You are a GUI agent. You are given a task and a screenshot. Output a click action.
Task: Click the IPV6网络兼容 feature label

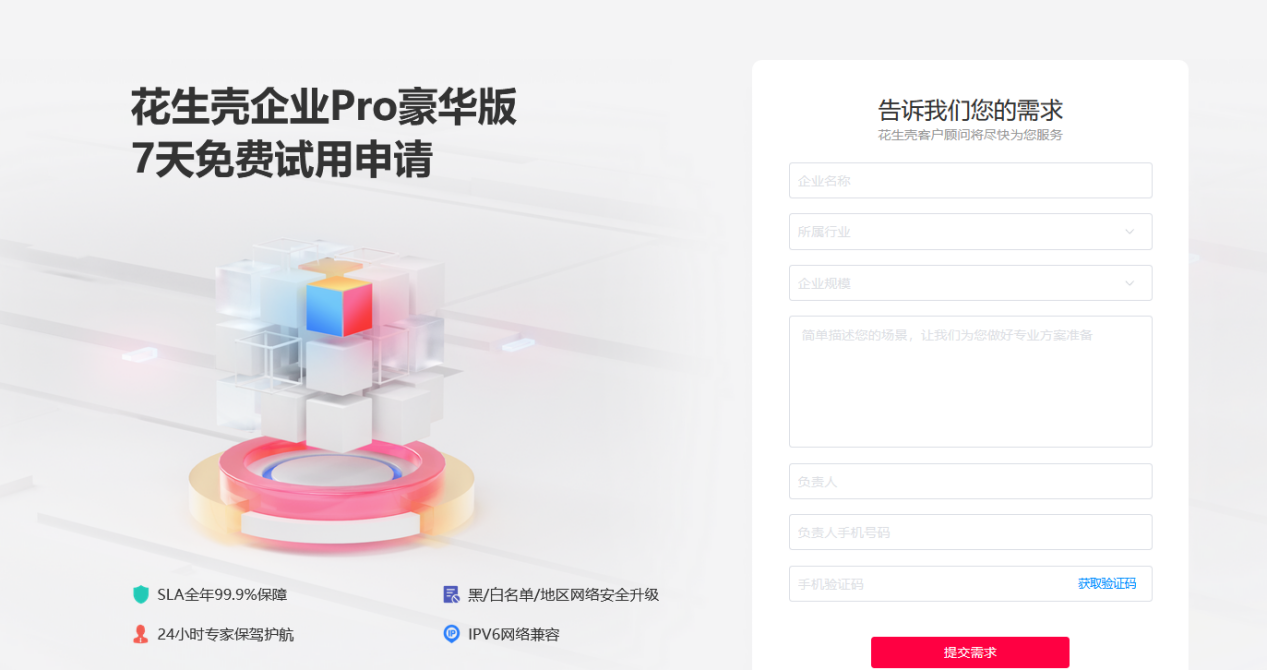click(514, 635)
